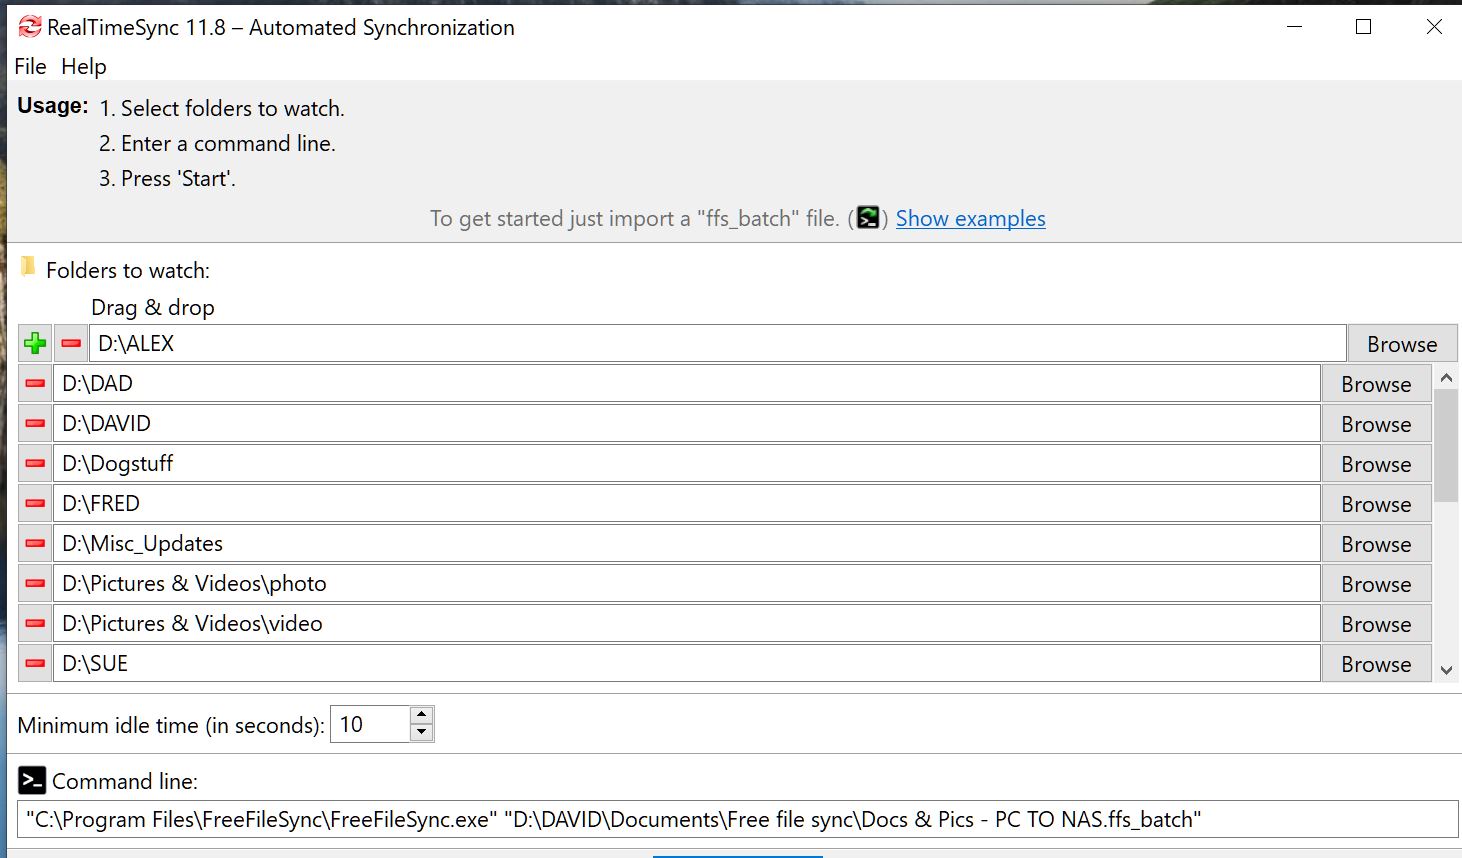Remove the Pictures & Videos\photo row
1462x858 pixels.
tap(35, 584)
